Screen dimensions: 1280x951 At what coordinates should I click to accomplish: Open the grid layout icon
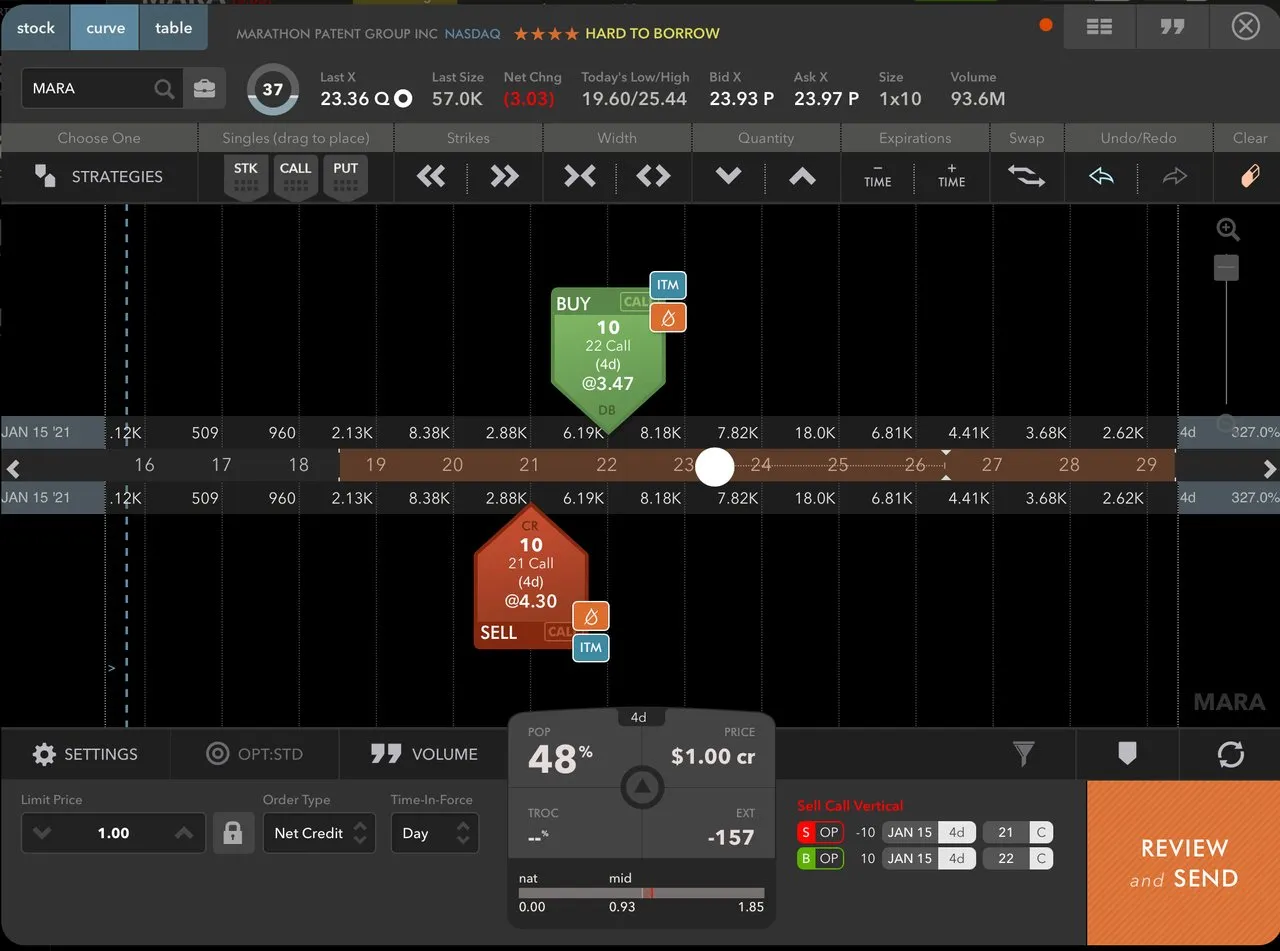tap(1099, 27)
